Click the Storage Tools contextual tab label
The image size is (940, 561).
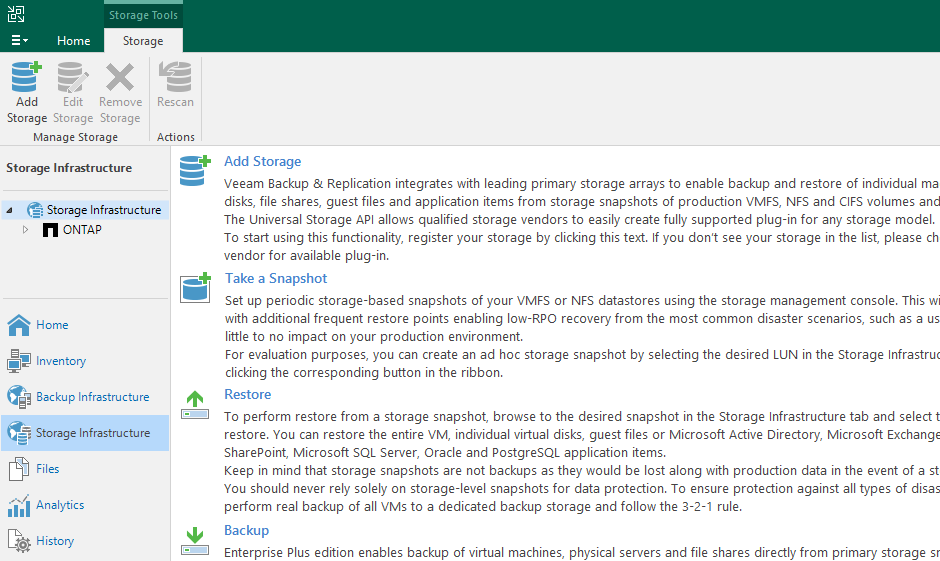click(x=143, y=15)
